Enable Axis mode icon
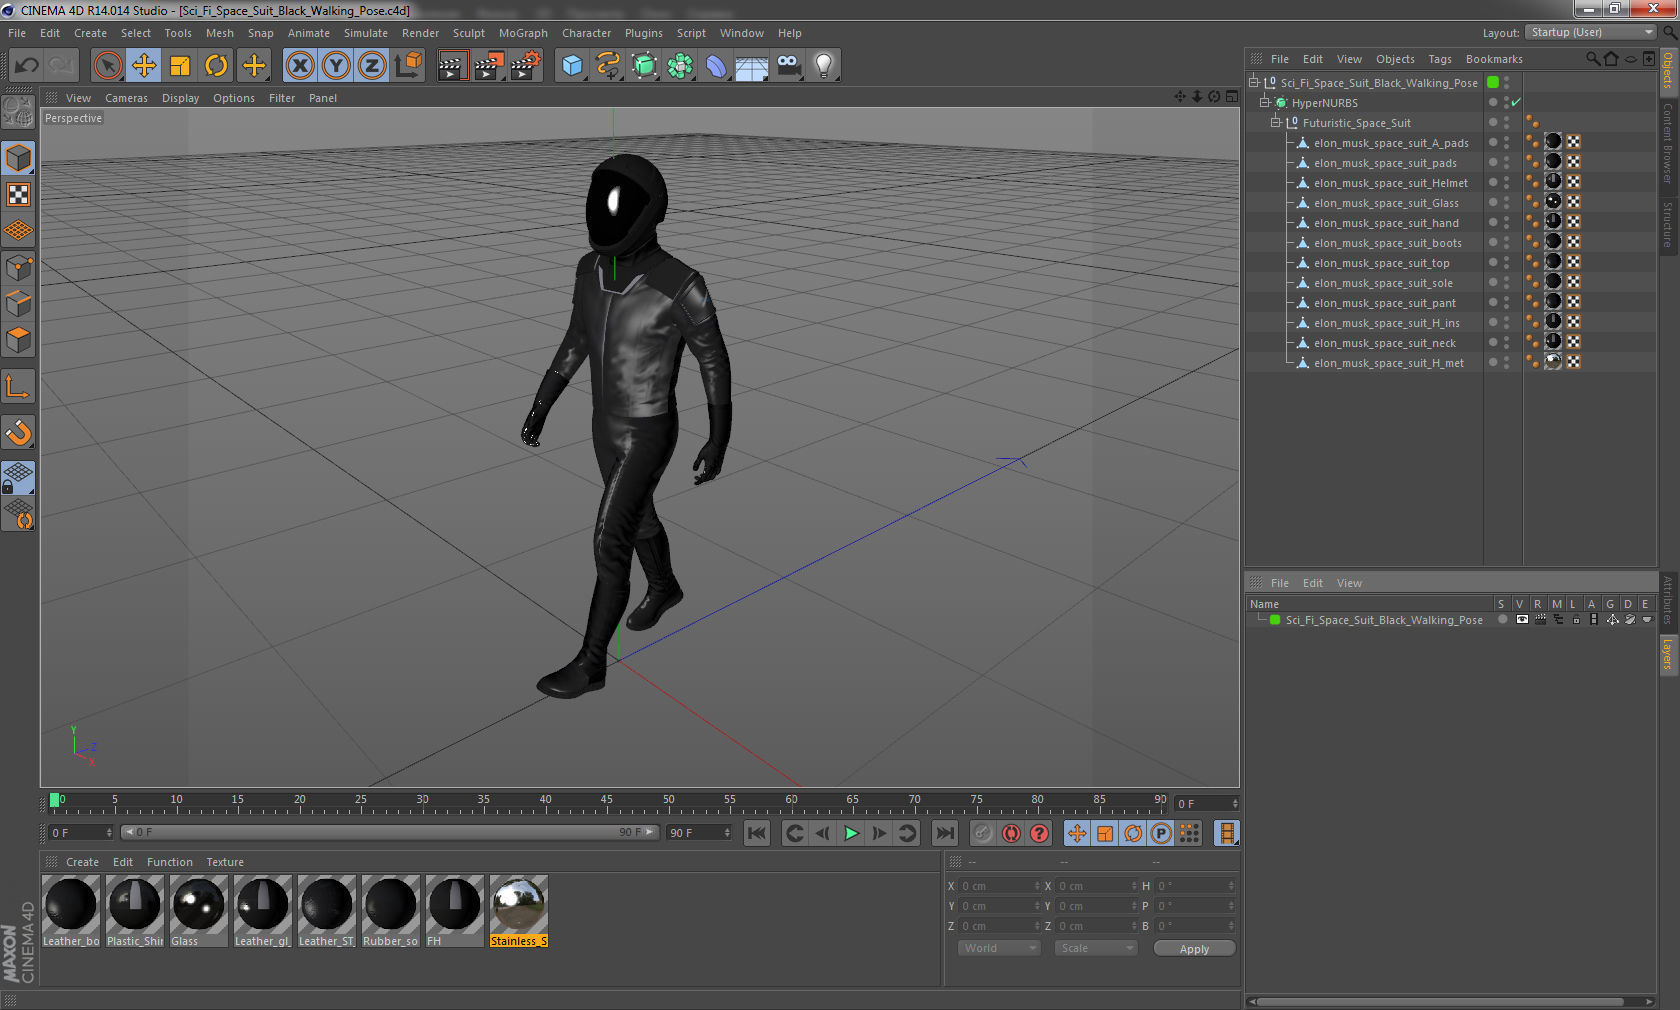This screenshot has width=1680, height=1010. coord(19,386)
